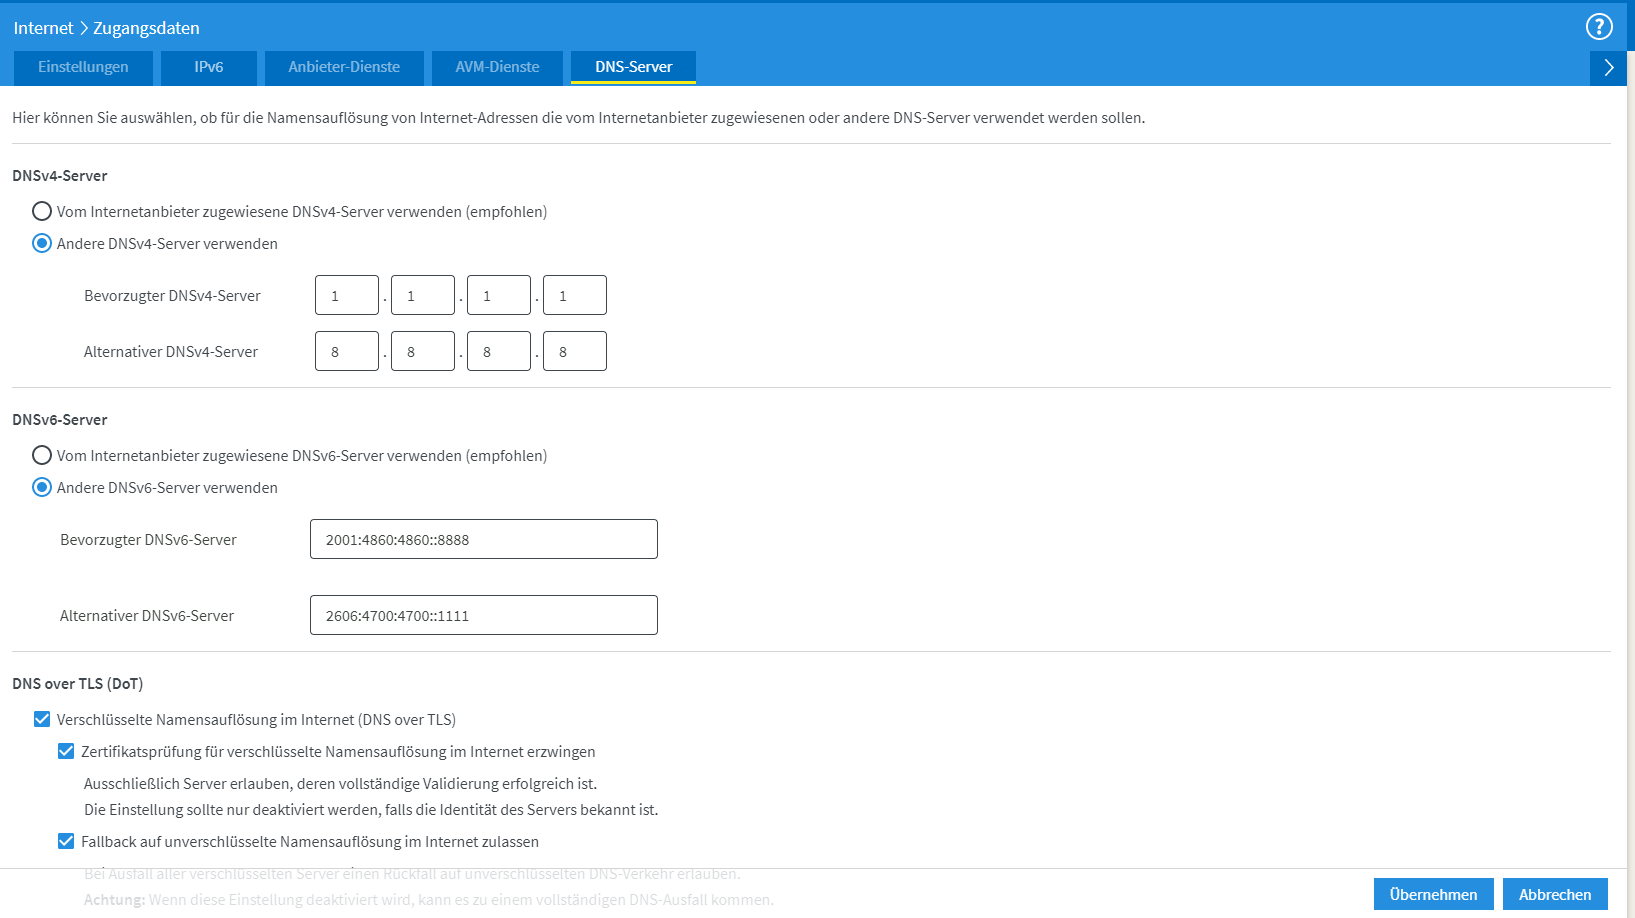Open the AVM-Dienste tab
Screen dimensions: 1635x918
tap(497, 67)
